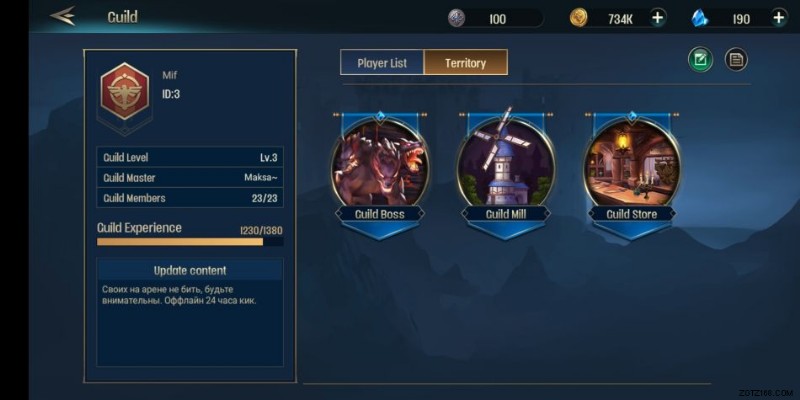Select the Territory tab
Screen dimensions: 800x400
click(465, 63)
